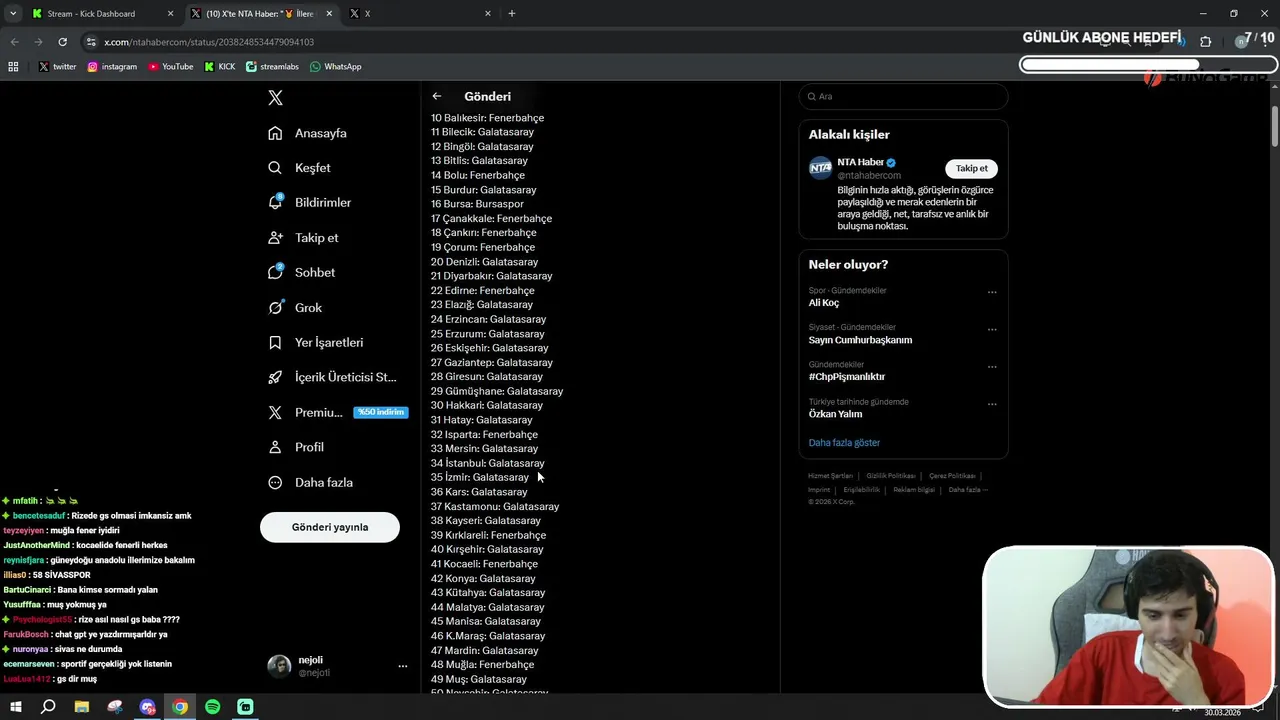The image size is (1280, 720).
Task: Open a new browser tab
Action: tap(512, 14)
